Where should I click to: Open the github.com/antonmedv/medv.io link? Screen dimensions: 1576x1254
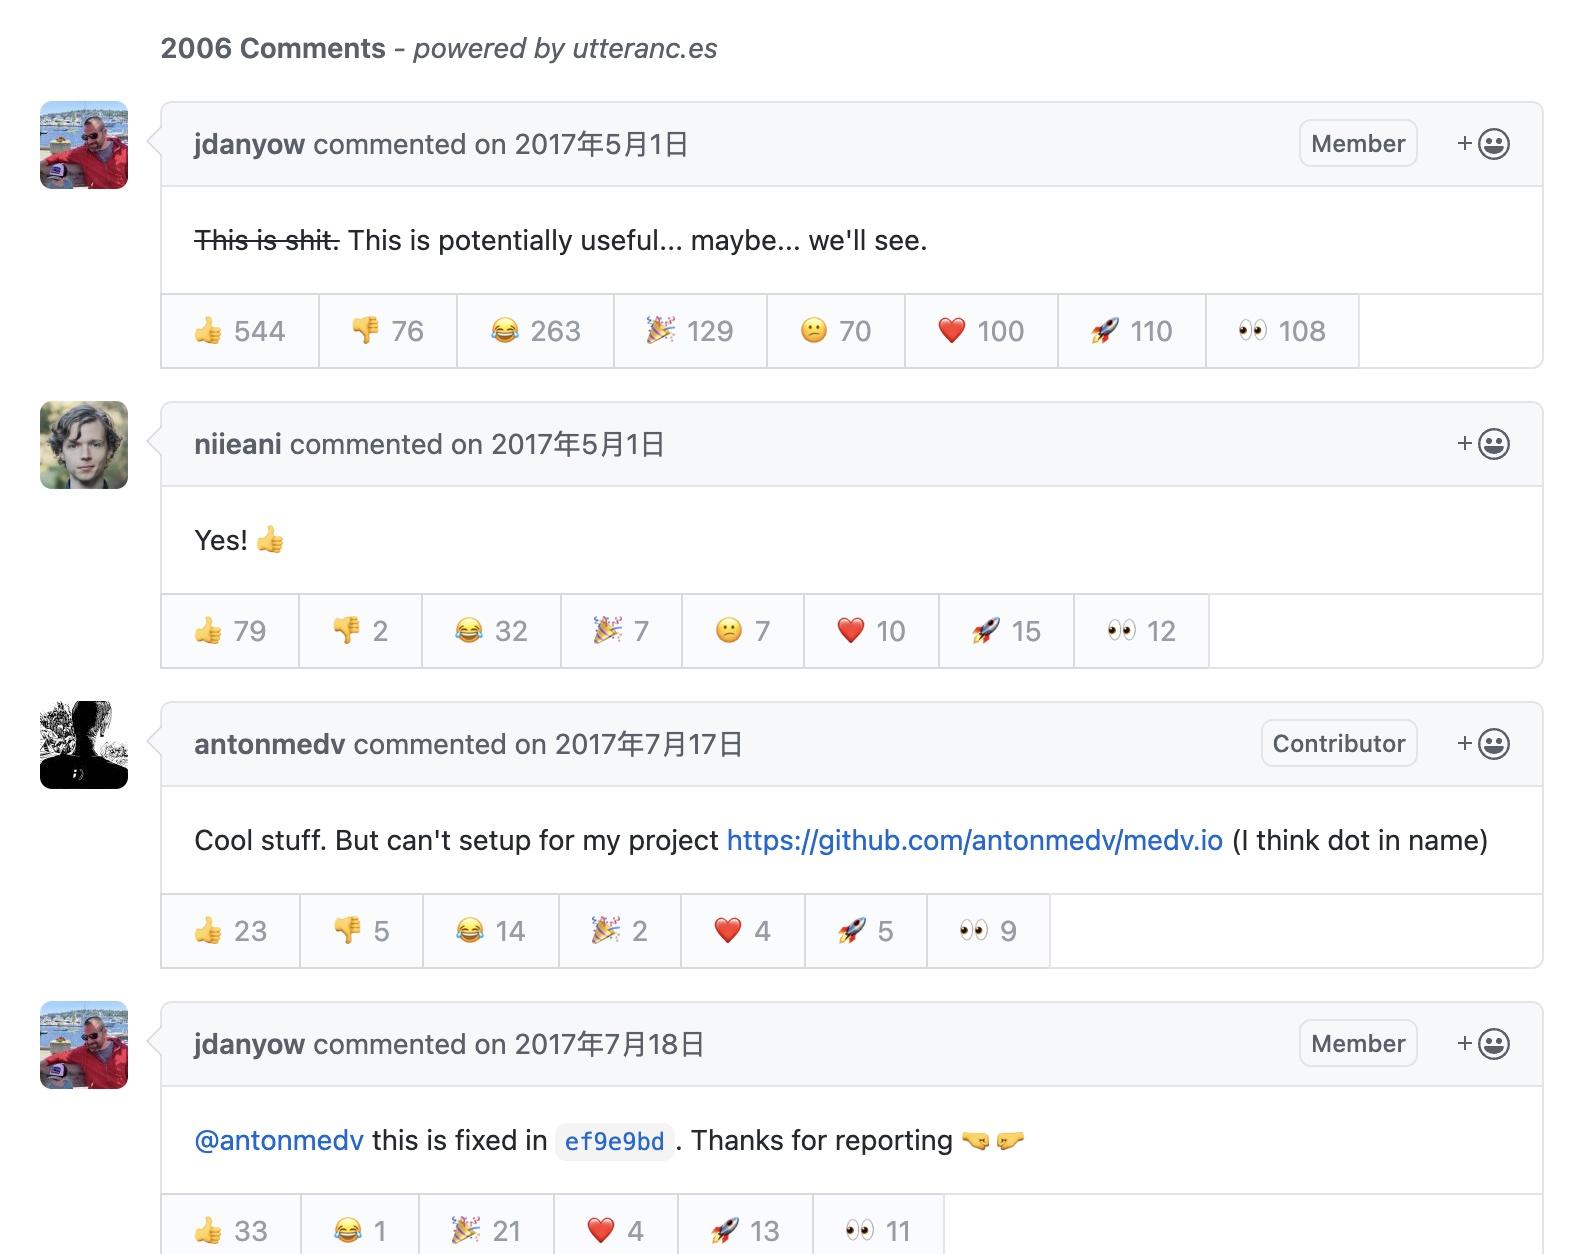coord(974,840)
